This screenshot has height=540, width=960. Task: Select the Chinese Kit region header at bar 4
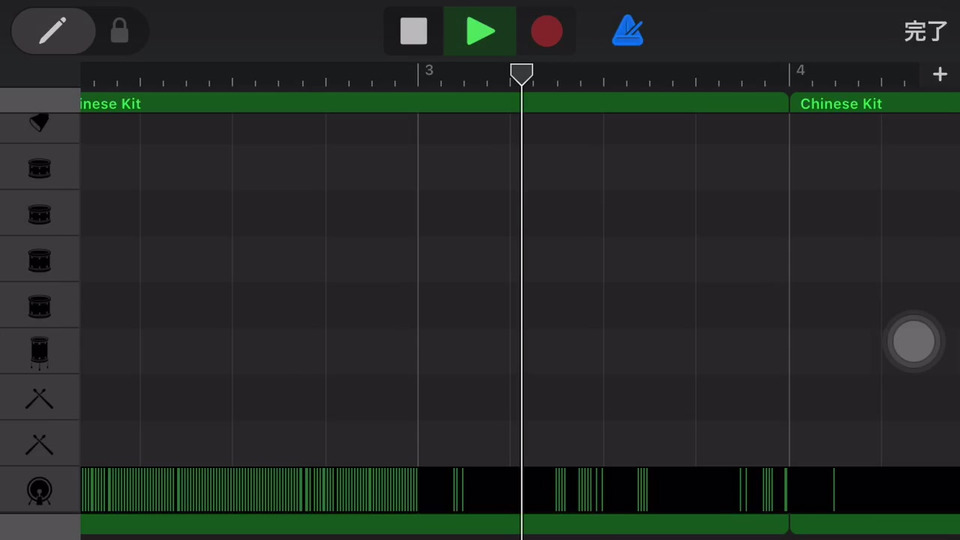tap(875, 103)
